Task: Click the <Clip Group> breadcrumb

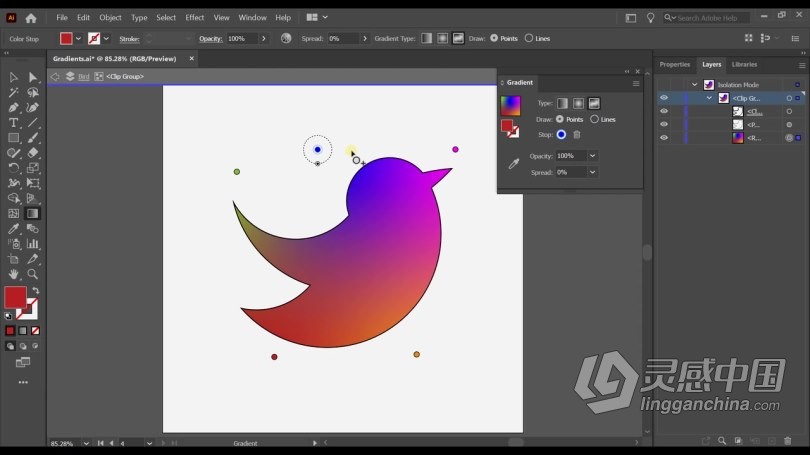Action: pyautogui.click(x=125, y=76)
